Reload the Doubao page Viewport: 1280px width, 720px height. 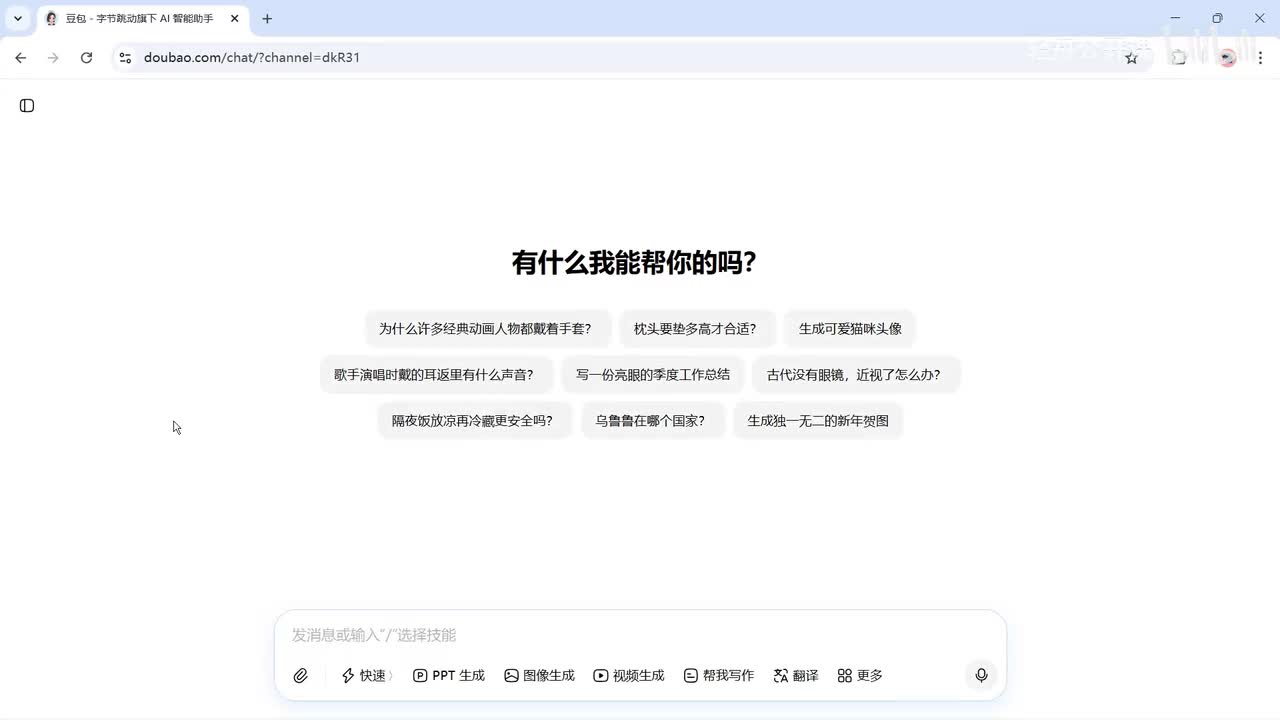(87, 58)
